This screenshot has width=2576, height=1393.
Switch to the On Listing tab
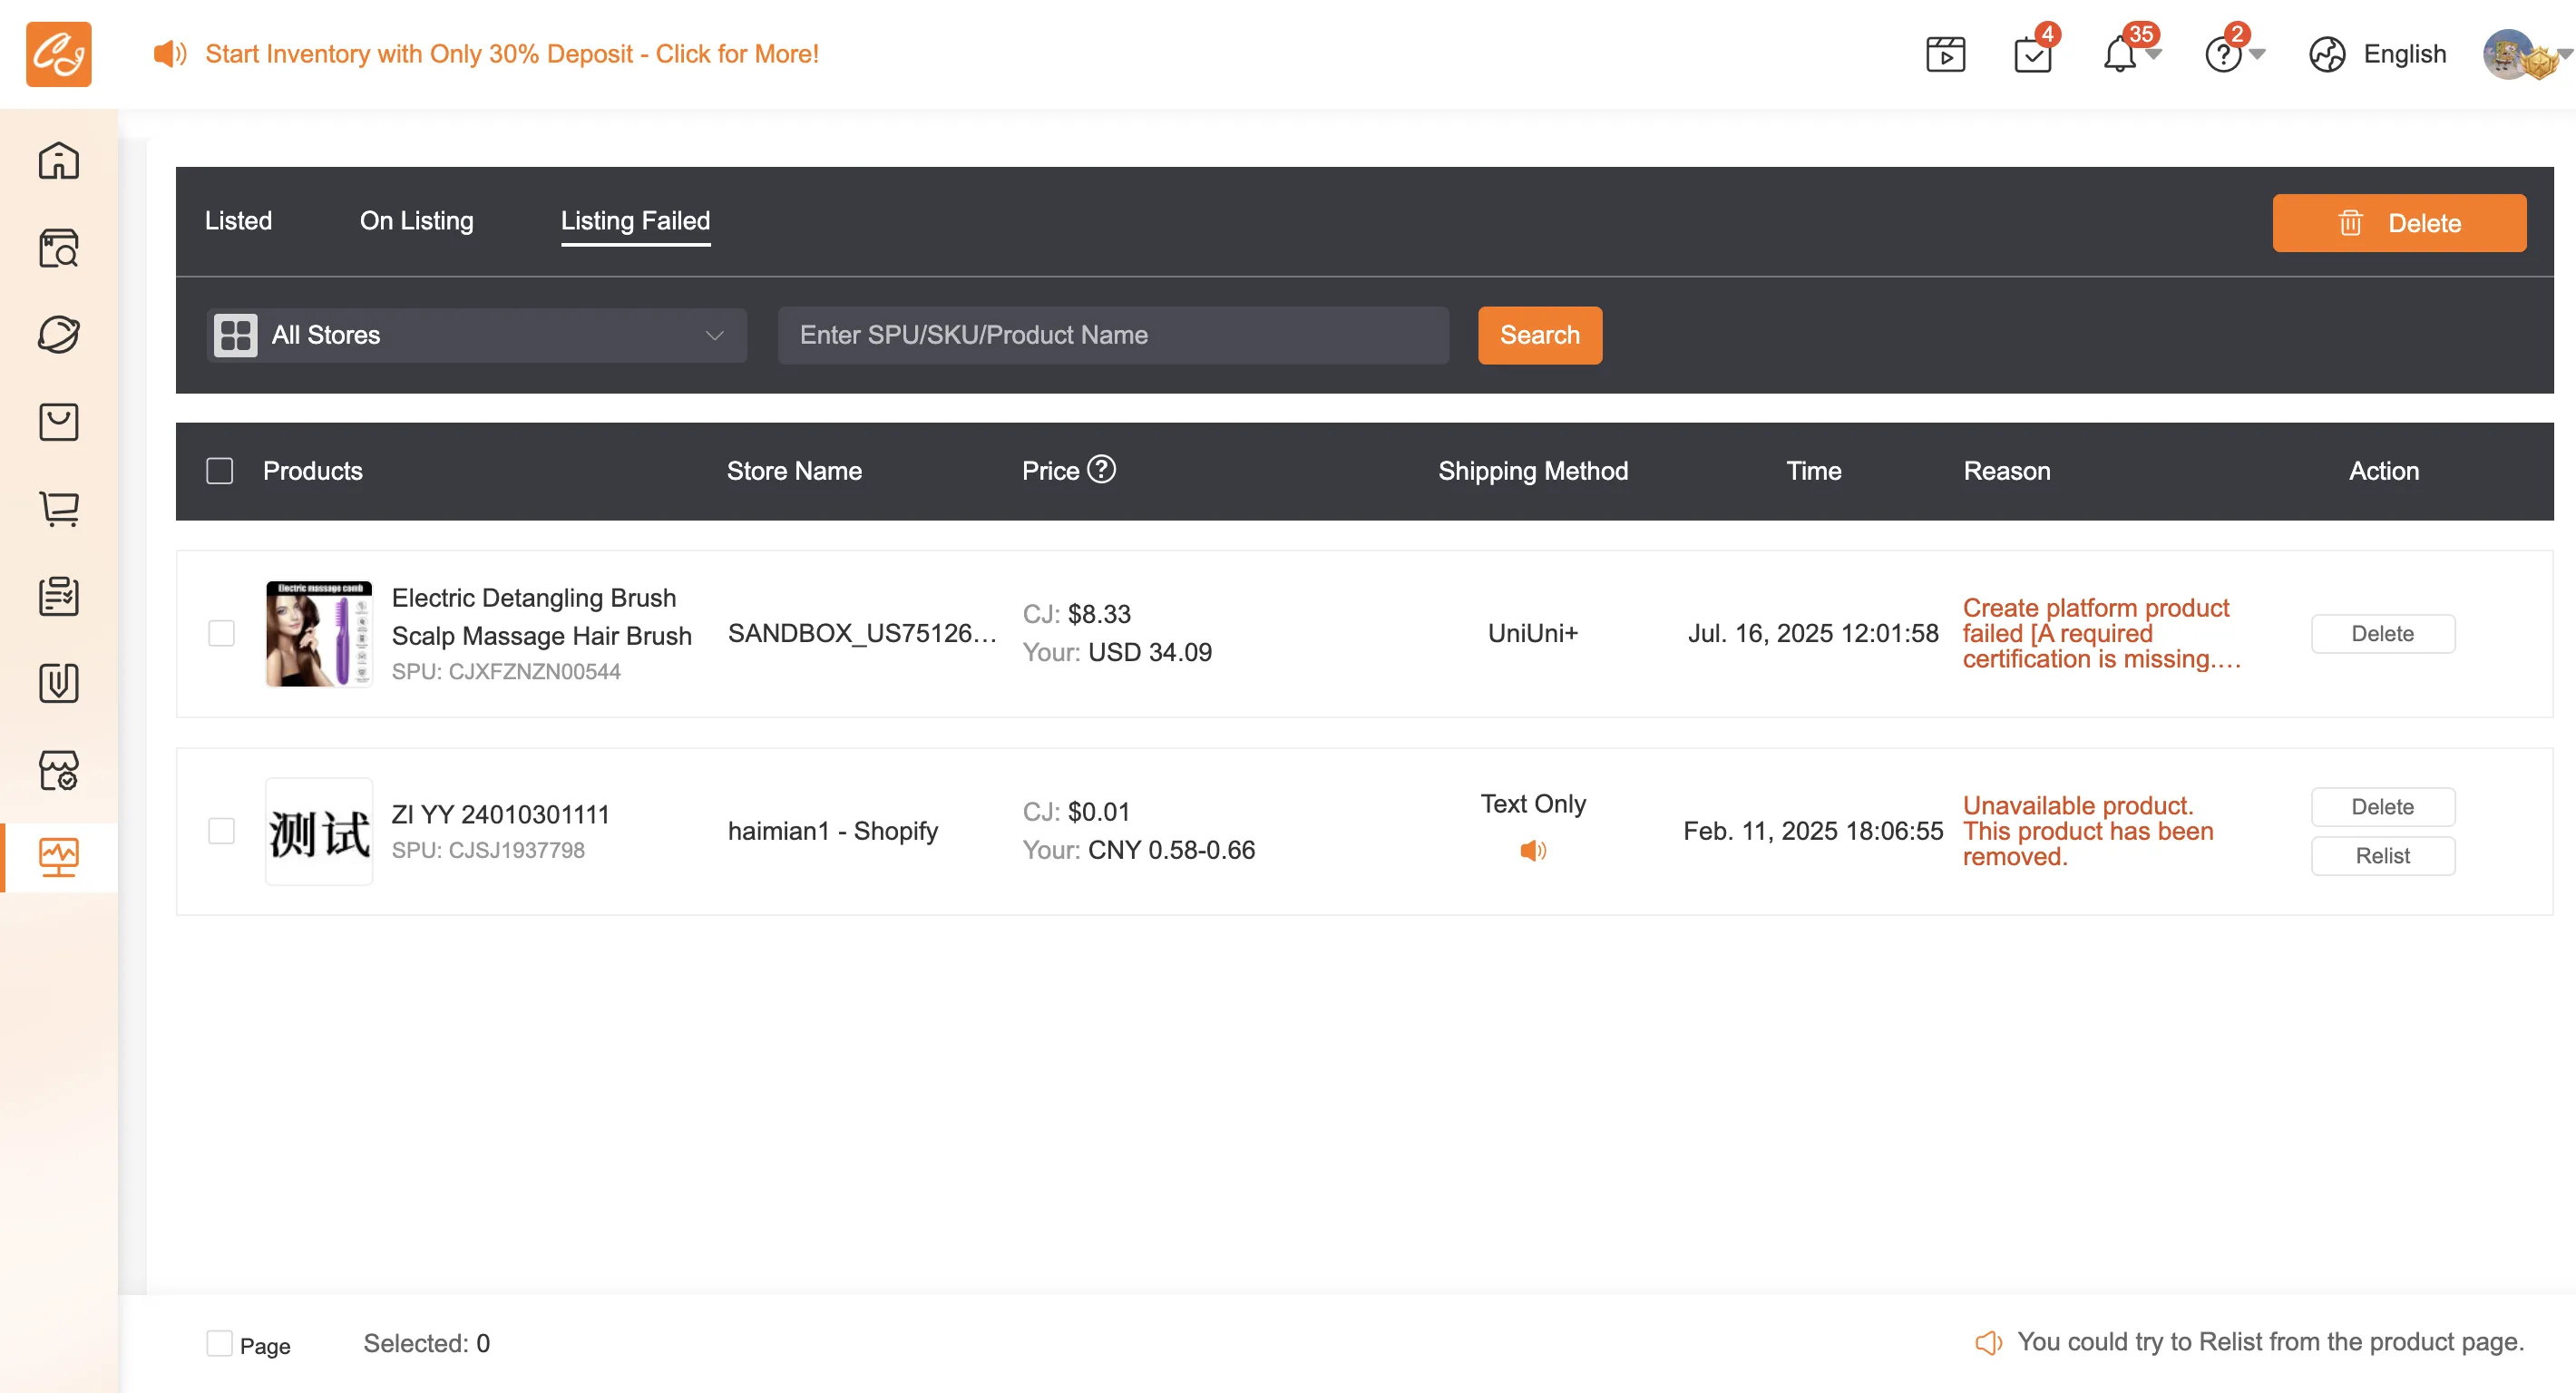coord(416,220)
